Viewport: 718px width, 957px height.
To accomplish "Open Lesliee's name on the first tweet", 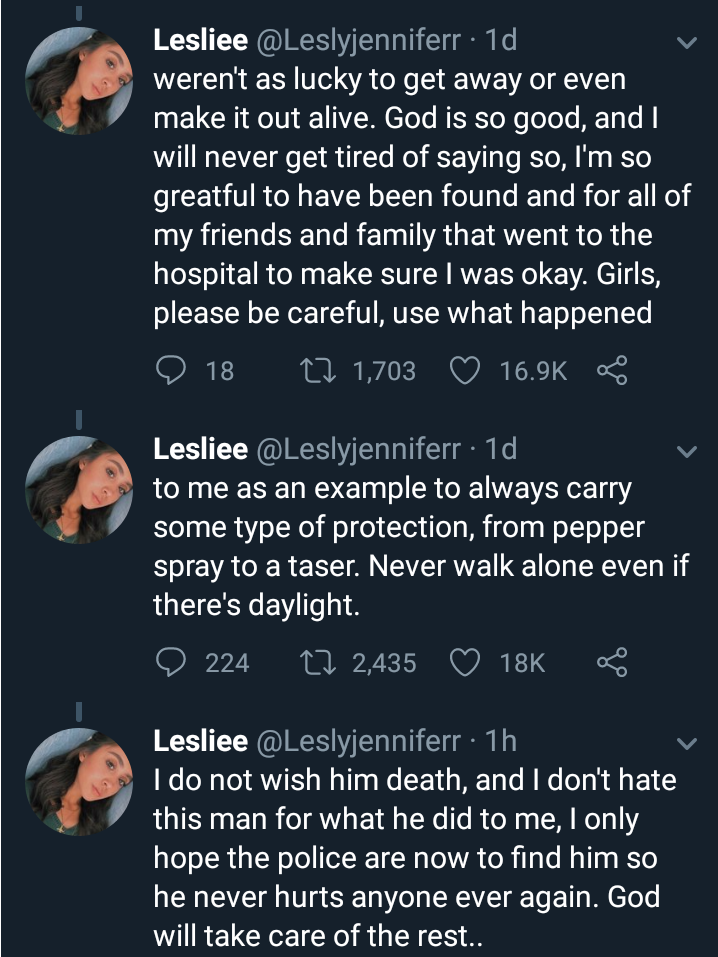I will click(200, 41).
